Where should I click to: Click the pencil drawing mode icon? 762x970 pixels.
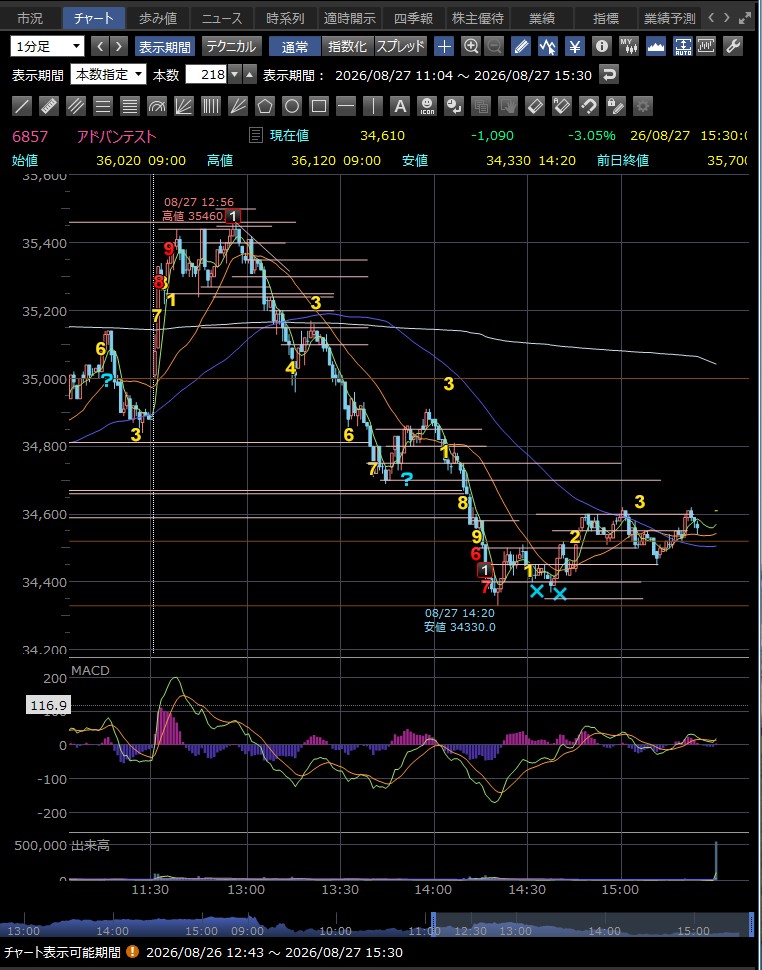521,46
